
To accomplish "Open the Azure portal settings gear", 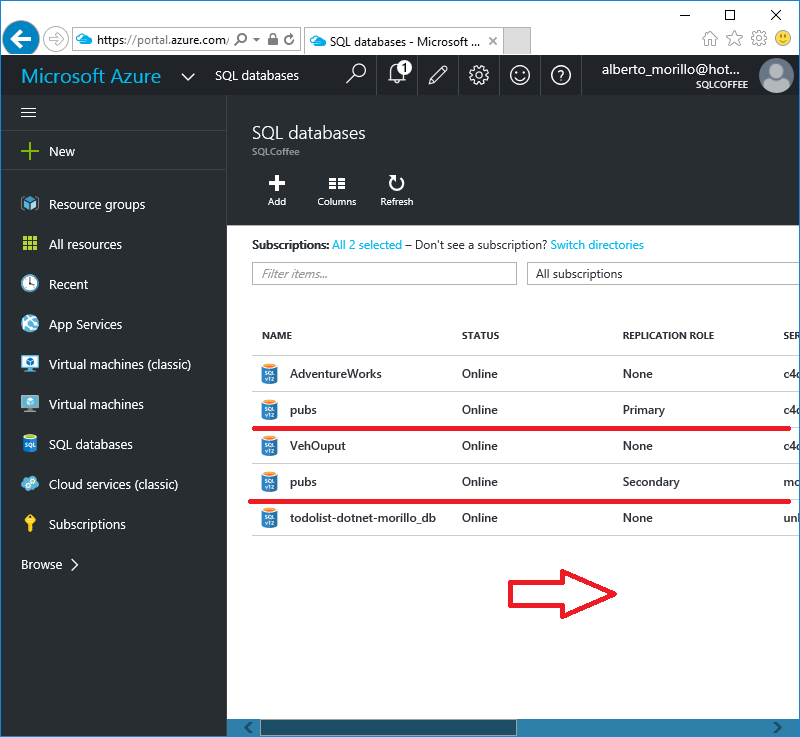I will click(x=479, y=75).
